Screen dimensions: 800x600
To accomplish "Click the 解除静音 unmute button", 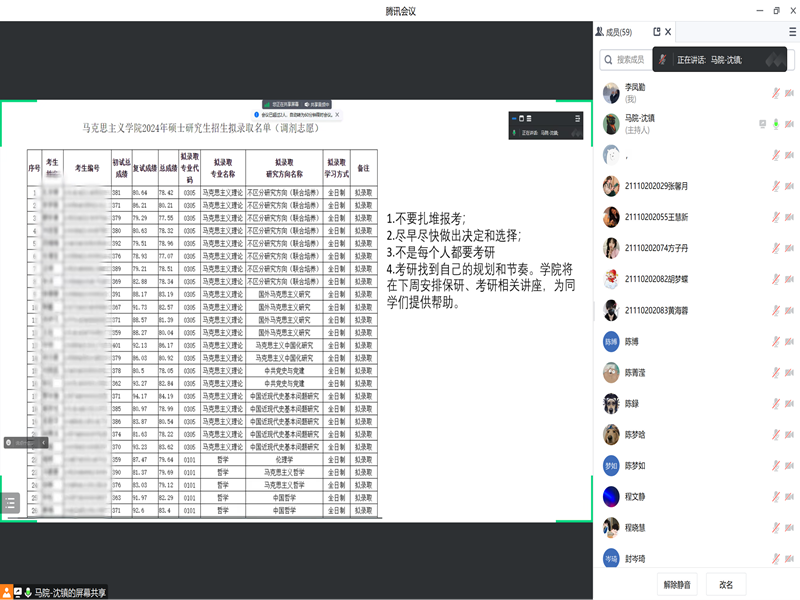I will coord(677,584).
